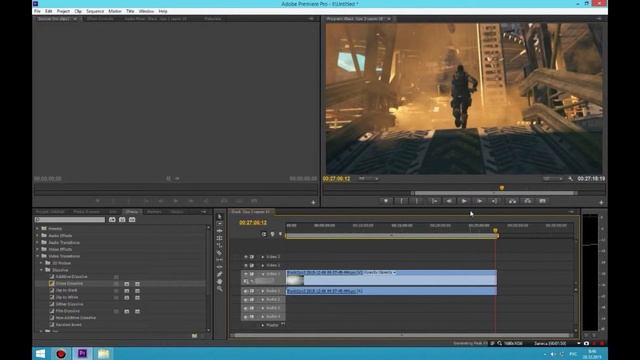This screenshot has height=360, width=640.
Task: Open the File menu
Action: (x=37, y=11)
